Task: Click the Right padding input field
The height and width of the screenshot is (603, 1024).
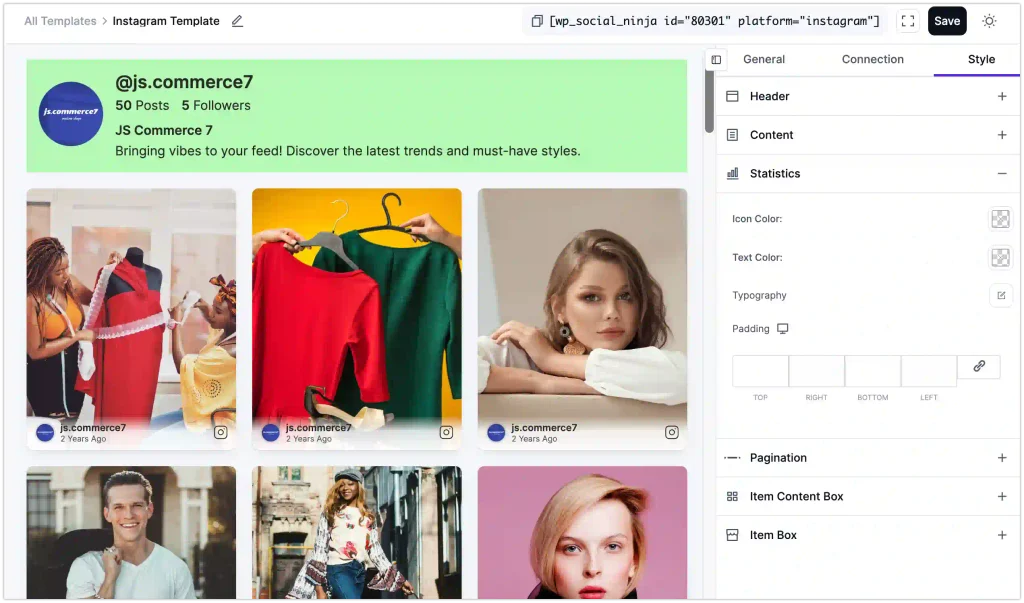Action: click(x=816, y=371)
